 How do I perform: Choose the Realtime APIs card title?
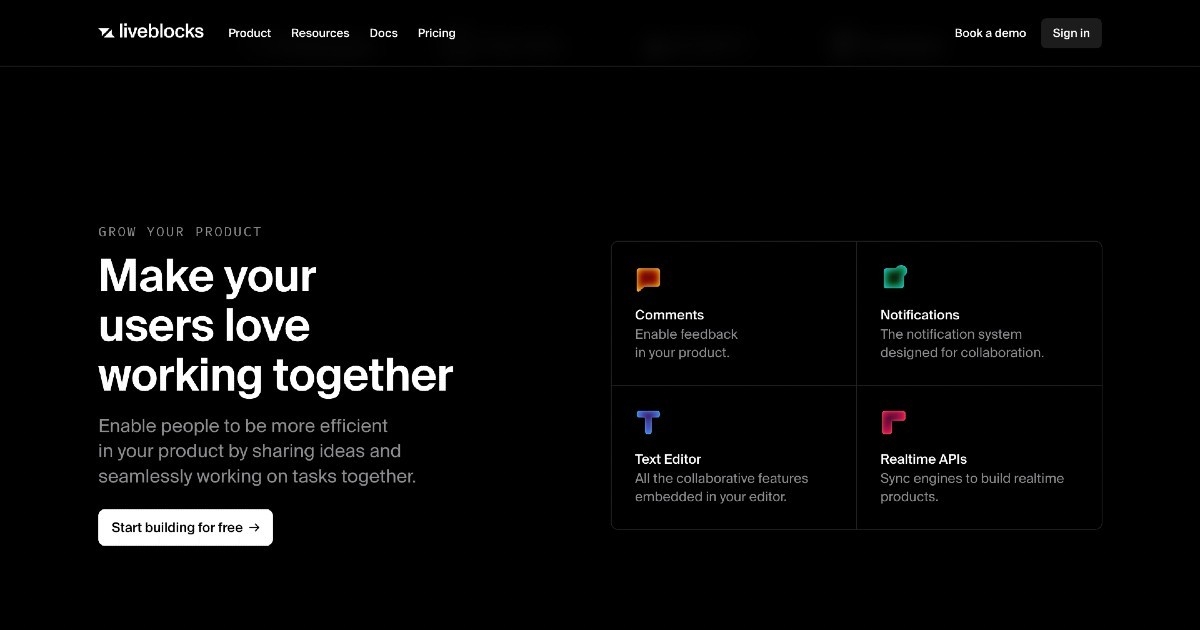[x=923, y=459]
